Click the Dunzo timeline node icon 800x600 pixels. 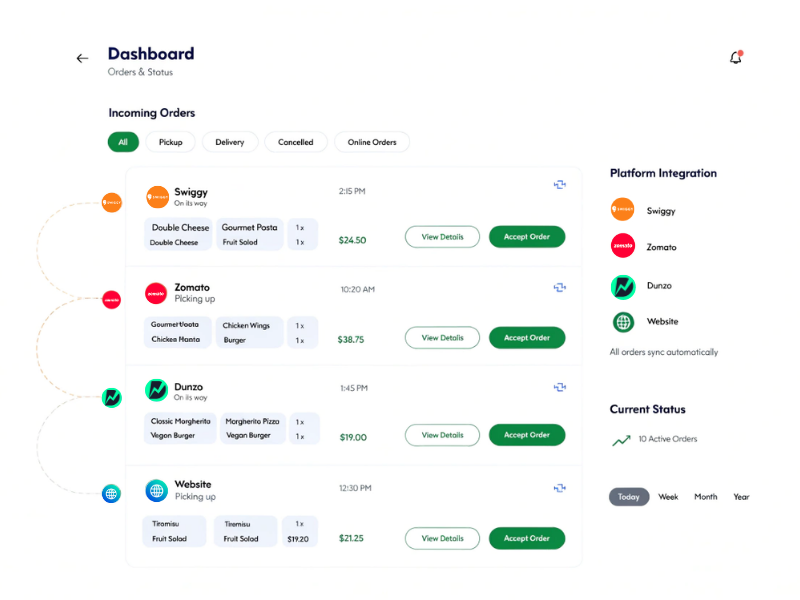point(111,397)
